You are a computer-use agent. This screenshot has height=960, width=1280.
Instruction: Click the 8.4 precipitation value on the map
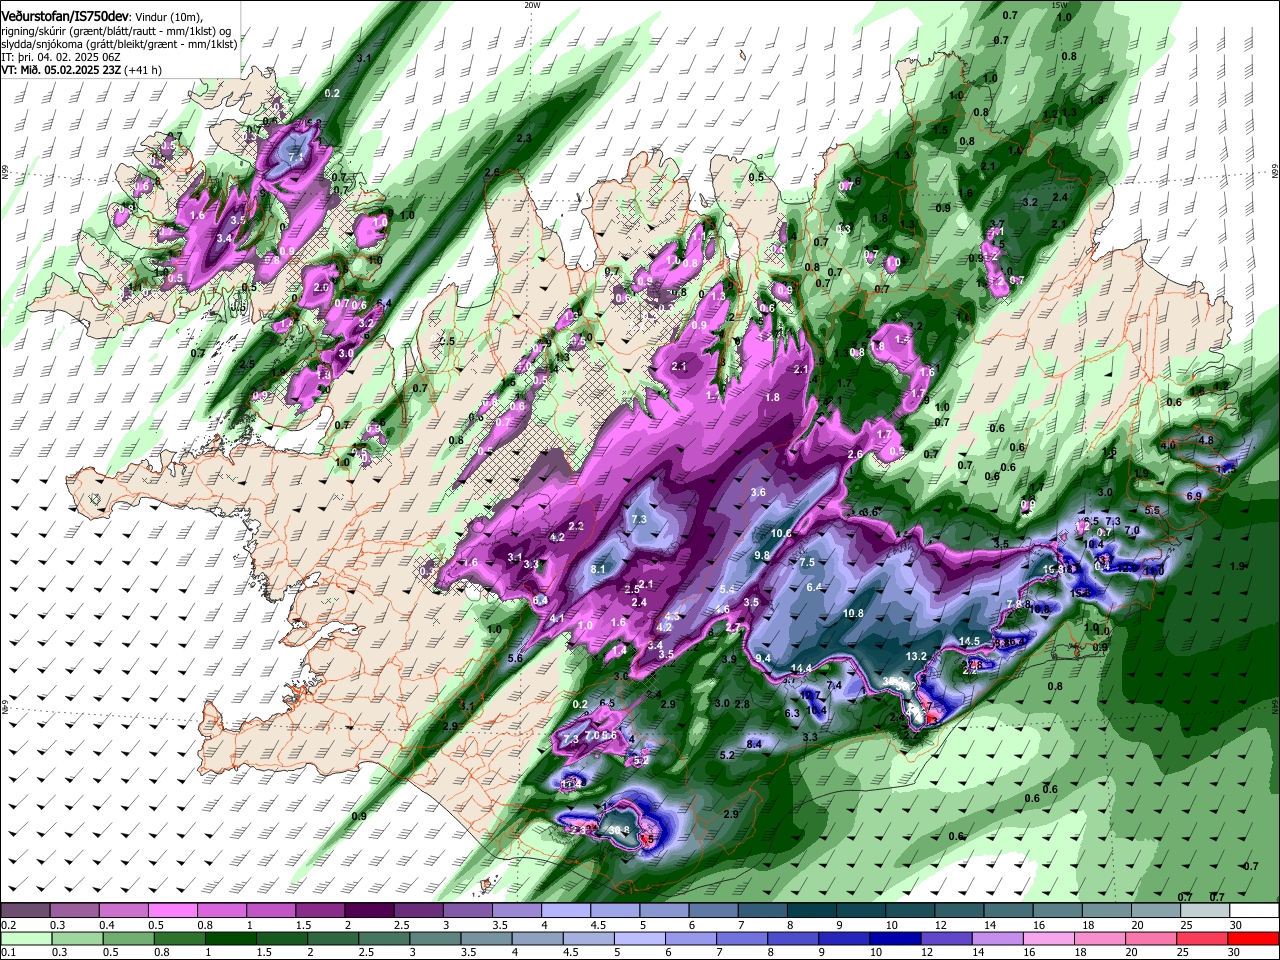(x=755, y=744)
